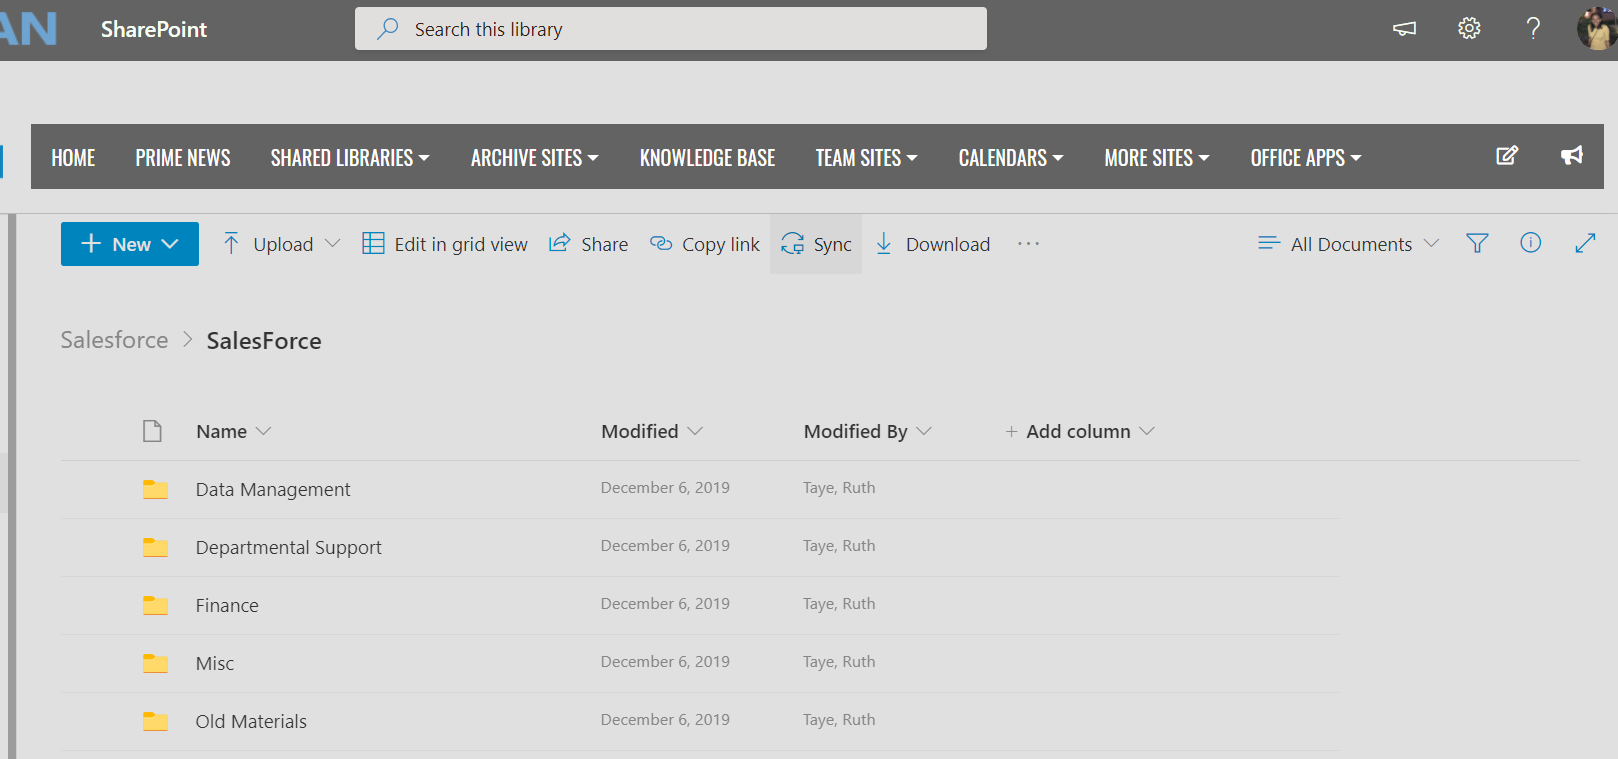This screenshot has width=1618, height=759.
Task: Open the details pane info icon
Action: pyautogui.click(x=1530, y=243)
